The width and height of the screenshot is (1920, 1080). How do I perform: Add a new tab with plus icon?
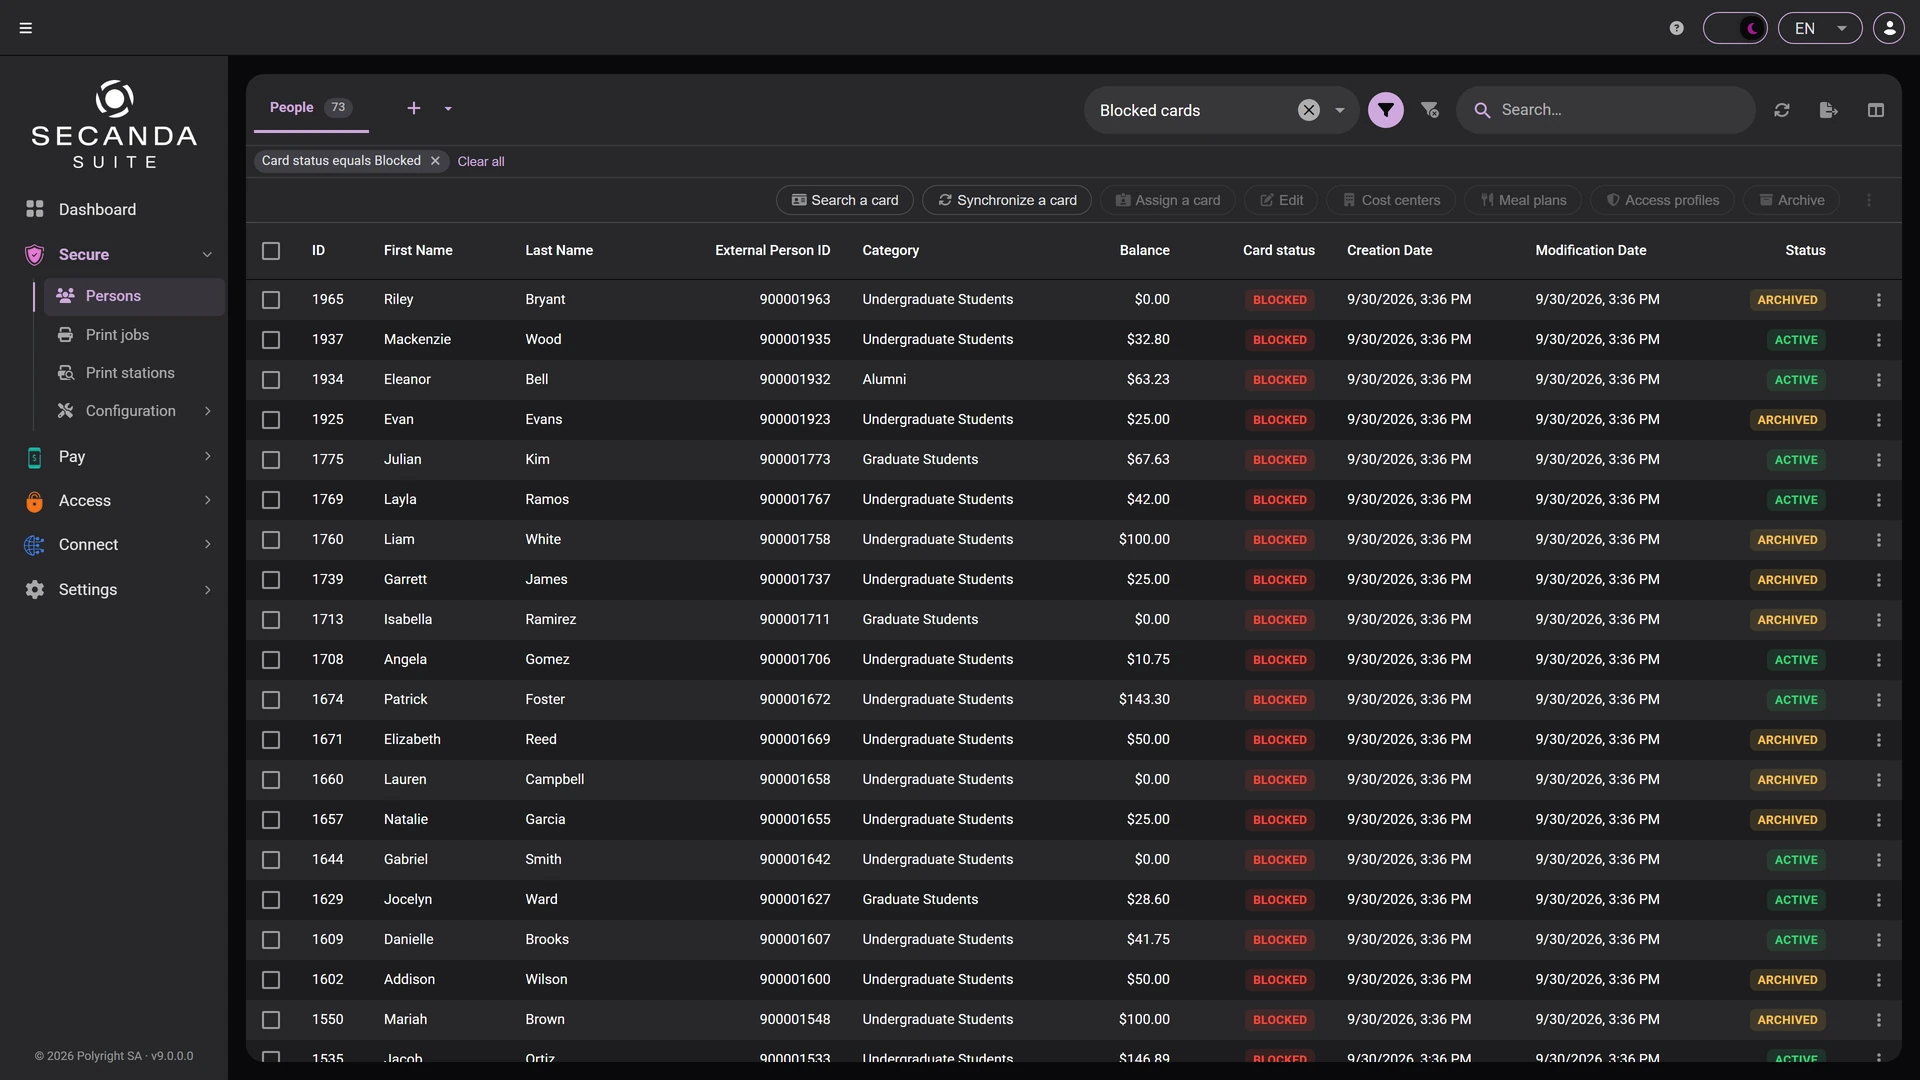[414, 108]
